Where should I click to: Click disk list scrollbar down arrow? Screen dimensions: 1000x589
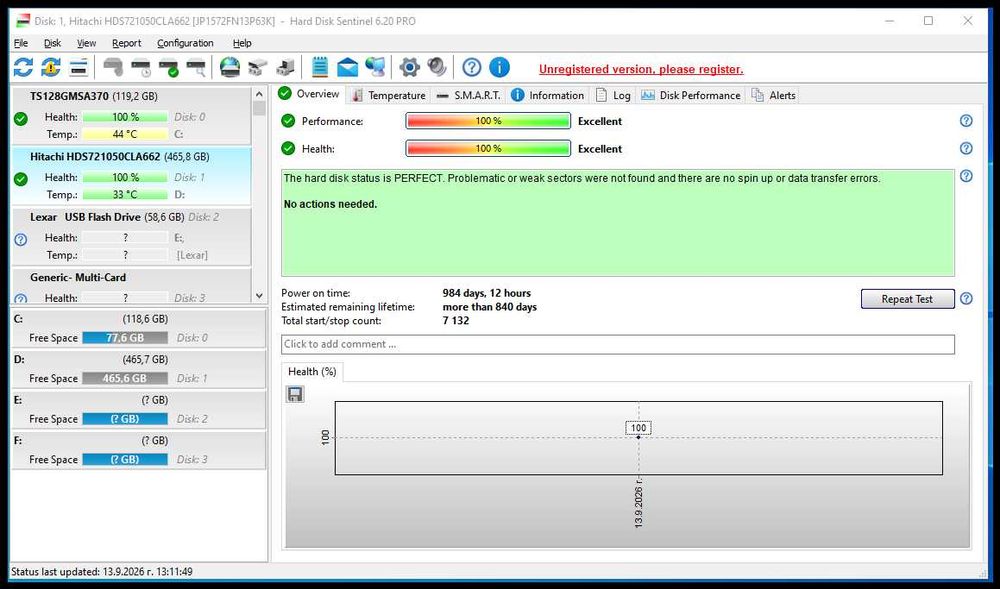pyautogui.click(x=259, y=296)
